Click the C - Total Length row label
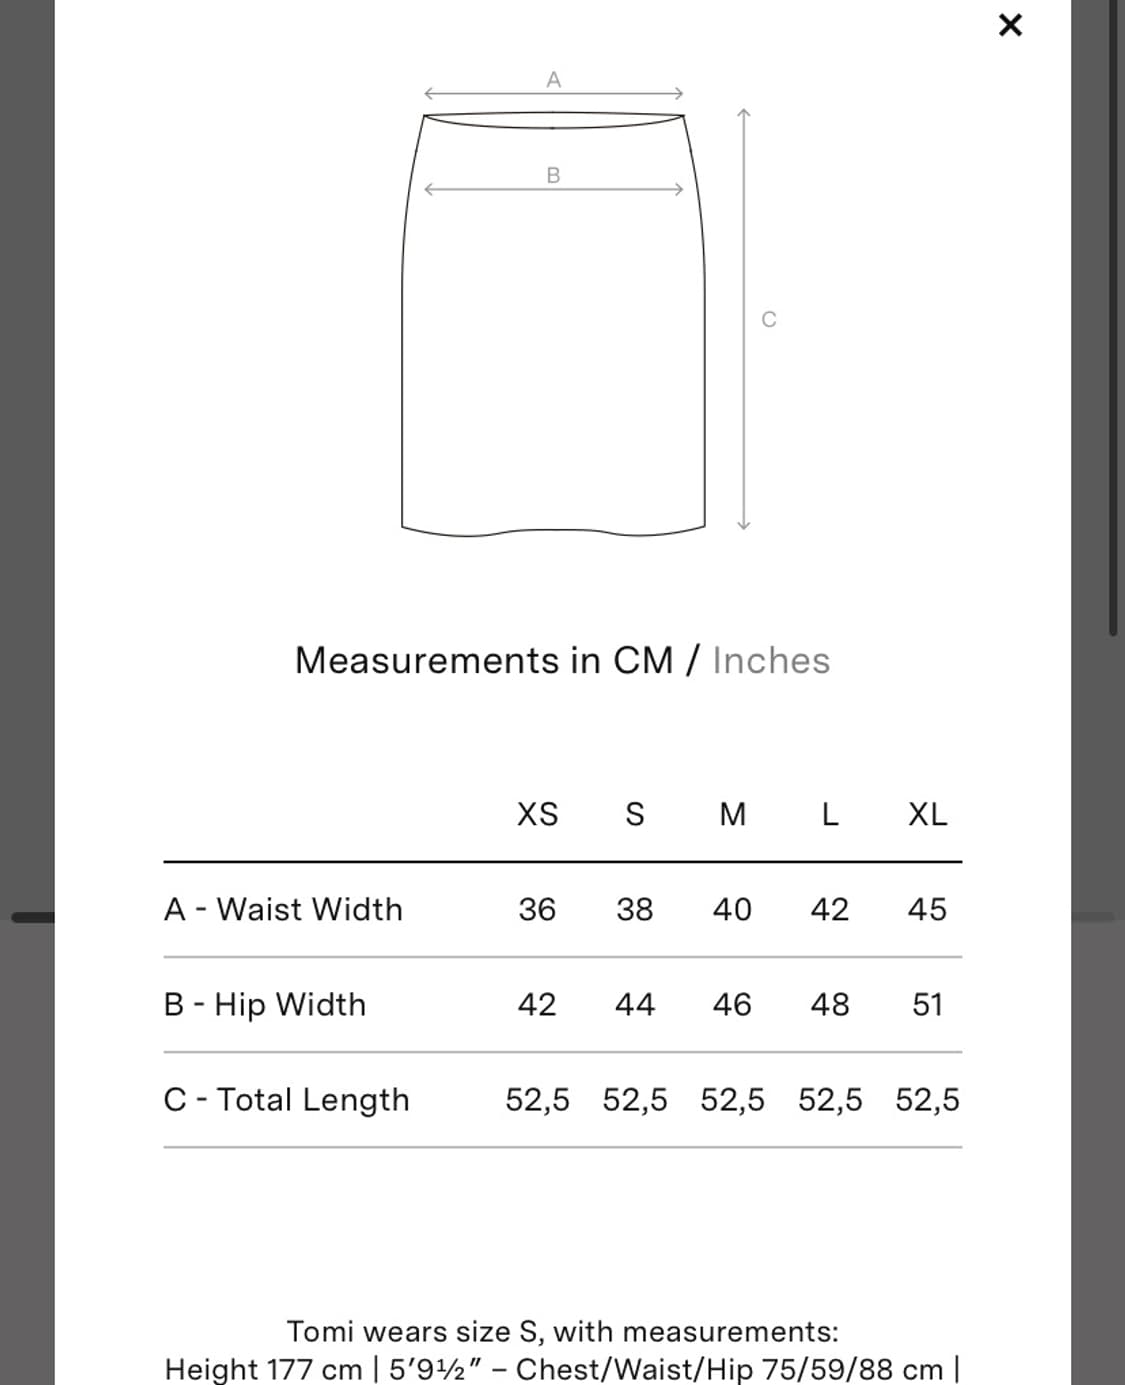Screen dimensions: 1125x1385 pos(286,1100)
